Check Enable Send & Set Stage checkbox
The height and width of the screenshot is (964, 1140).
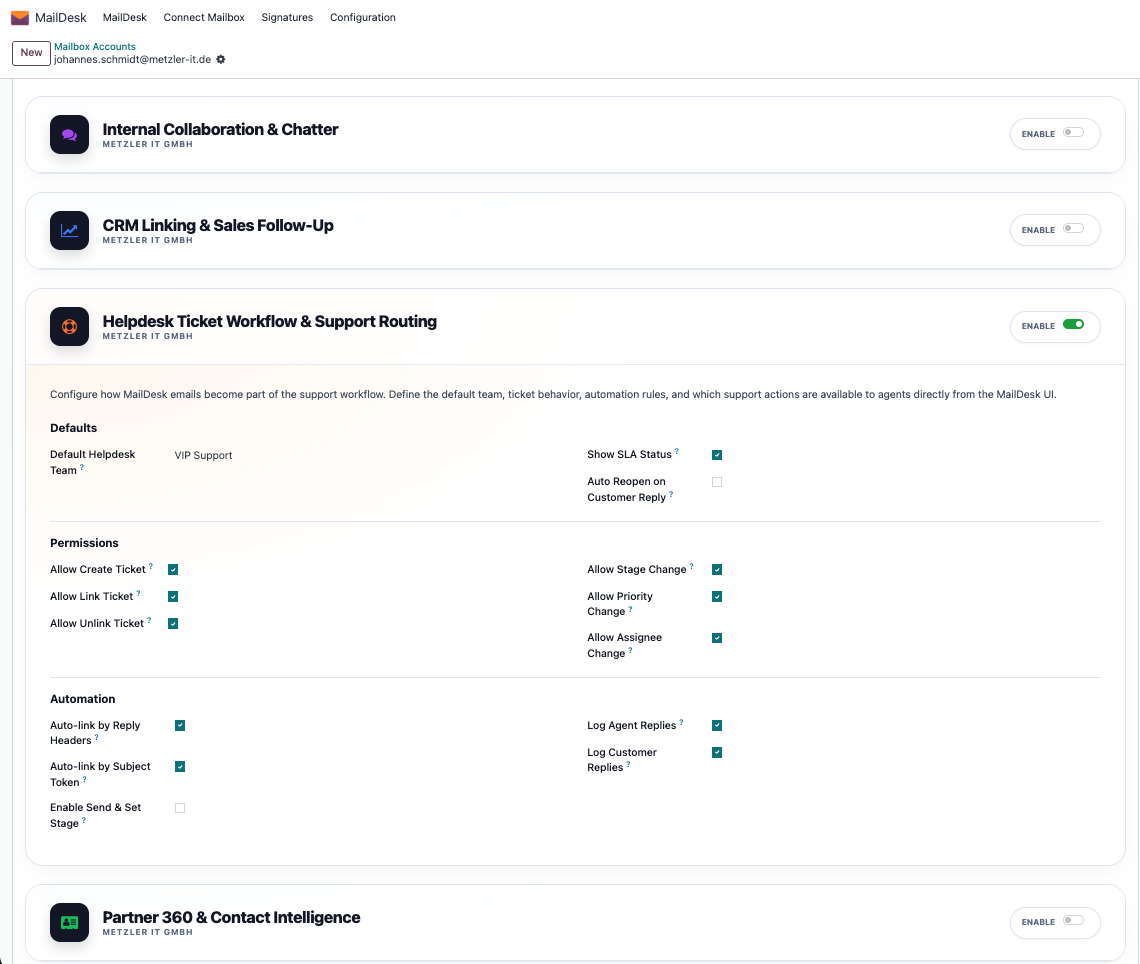click(180, 808)
